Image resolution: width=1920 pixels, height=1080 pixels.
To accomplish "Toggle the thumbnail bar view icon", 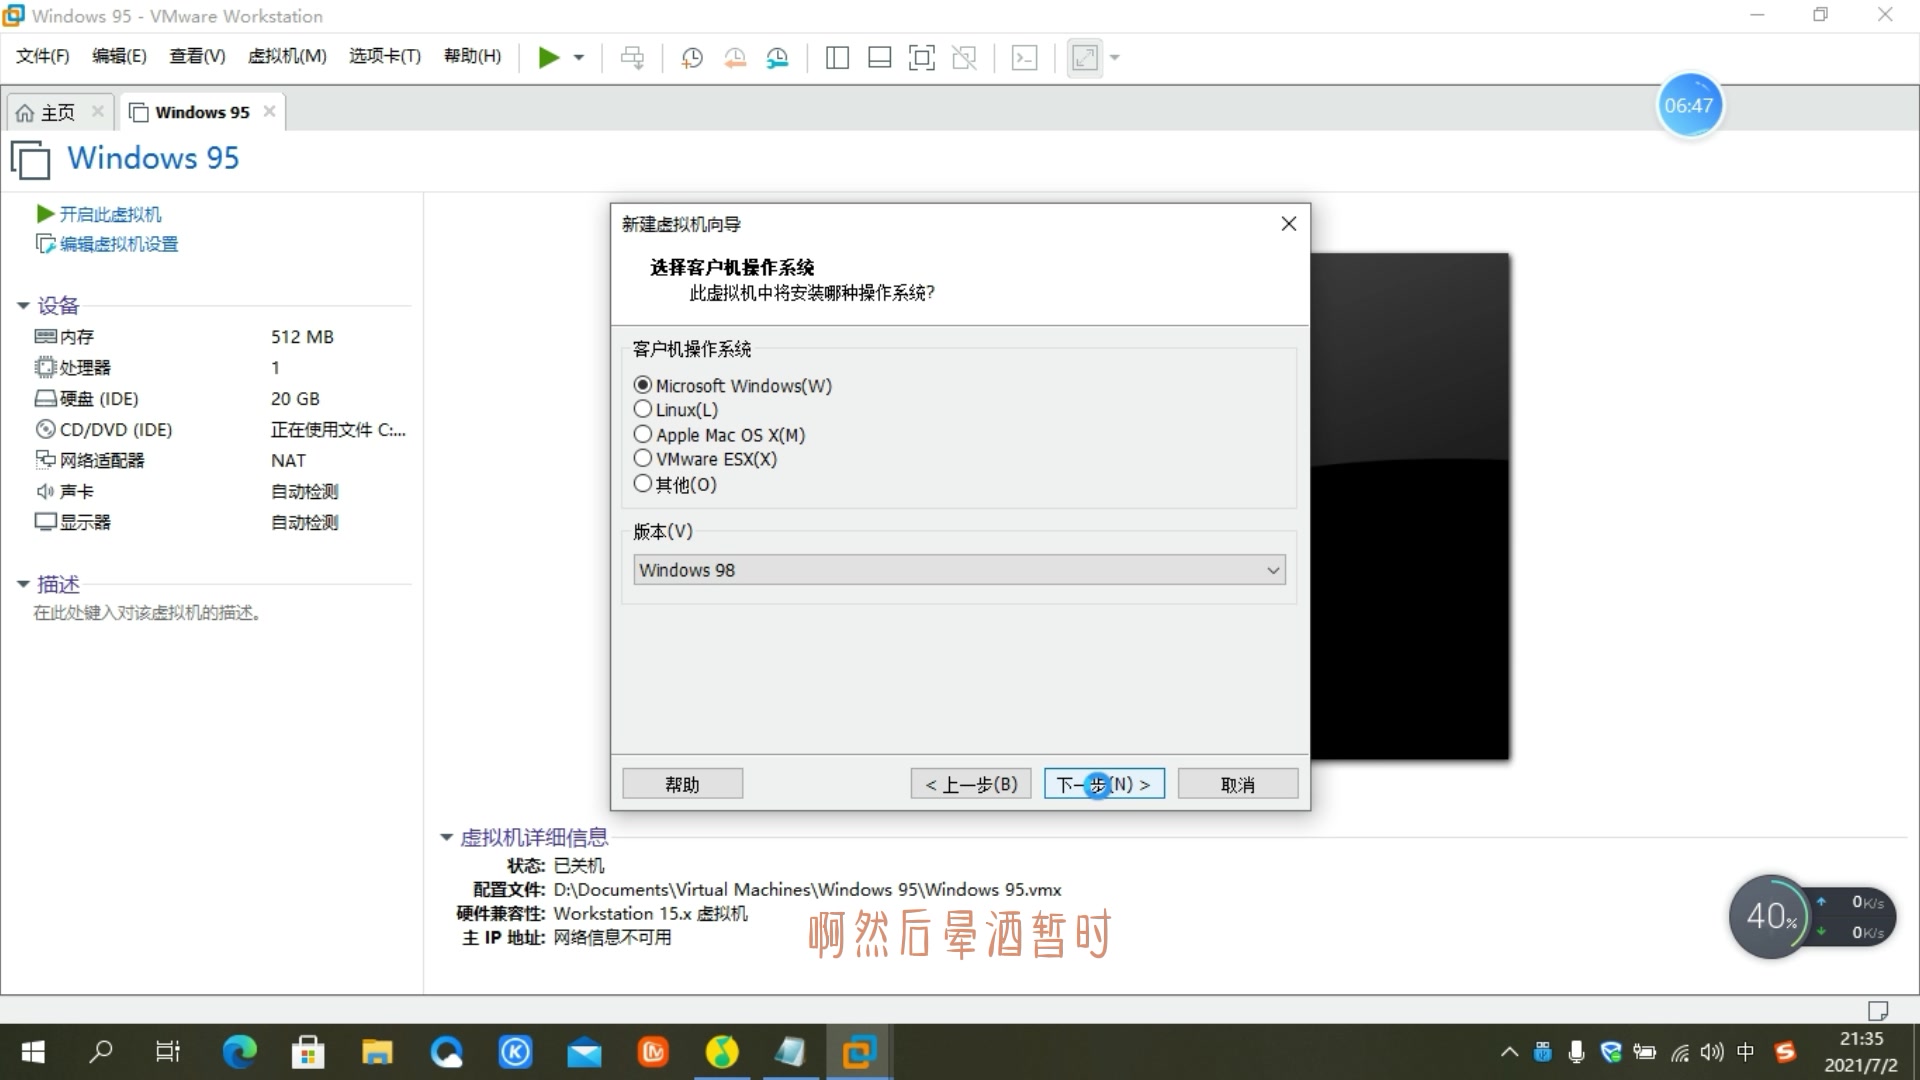I will pyautogui.click(x=879, y=57).
